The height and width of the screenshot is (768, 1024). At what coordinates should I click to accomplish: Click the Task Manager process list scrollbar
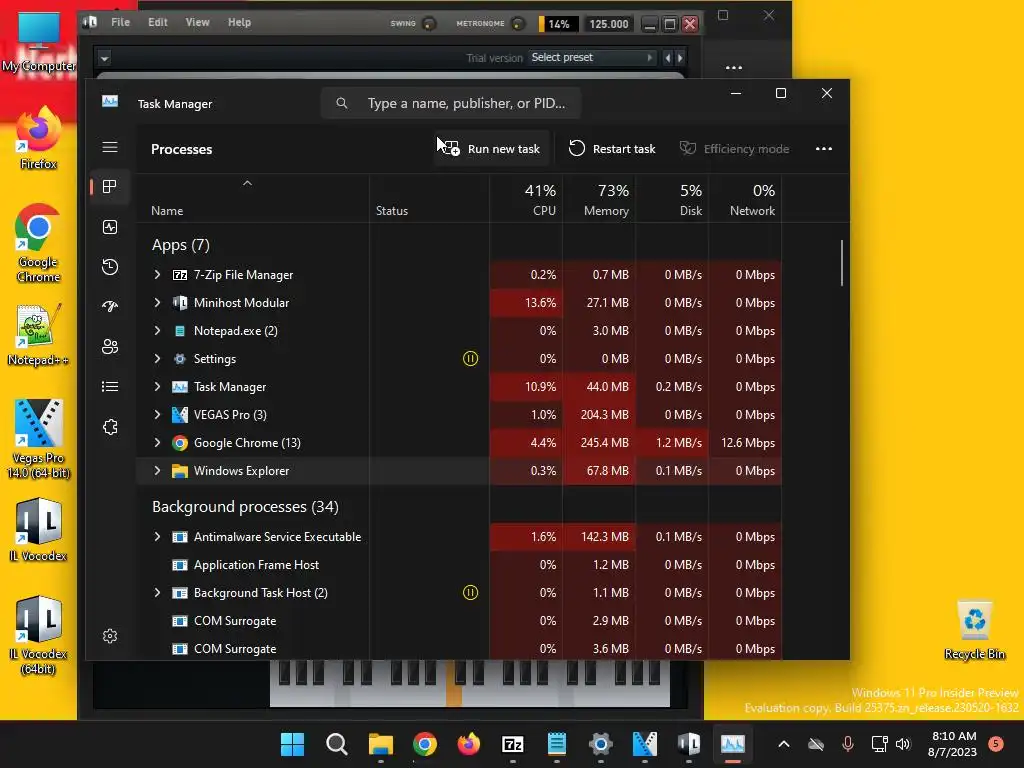[x=842, y=263]
